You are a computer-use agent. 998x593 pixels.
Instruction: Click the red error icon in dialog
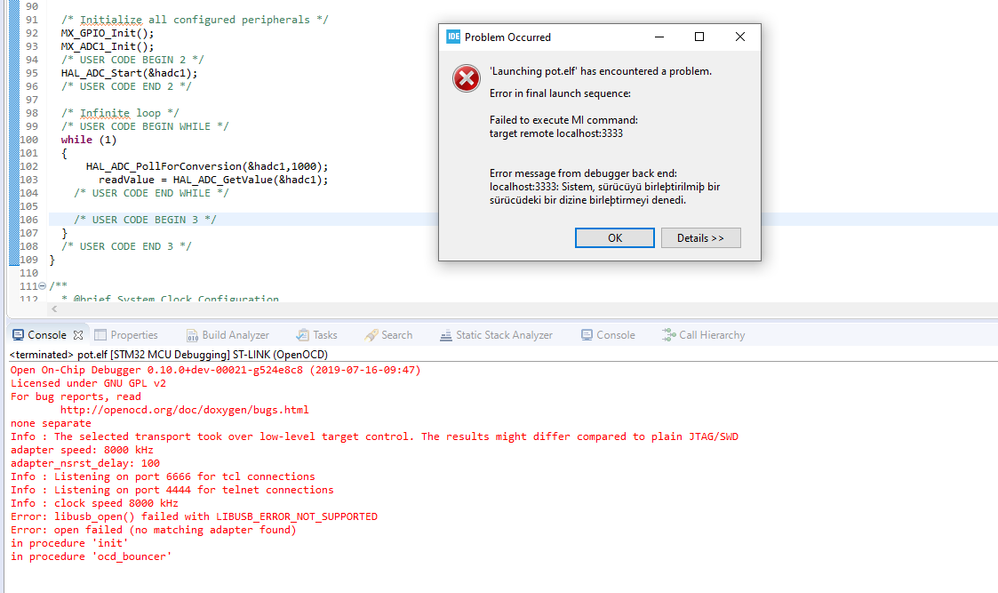click(x=466, y=79)
